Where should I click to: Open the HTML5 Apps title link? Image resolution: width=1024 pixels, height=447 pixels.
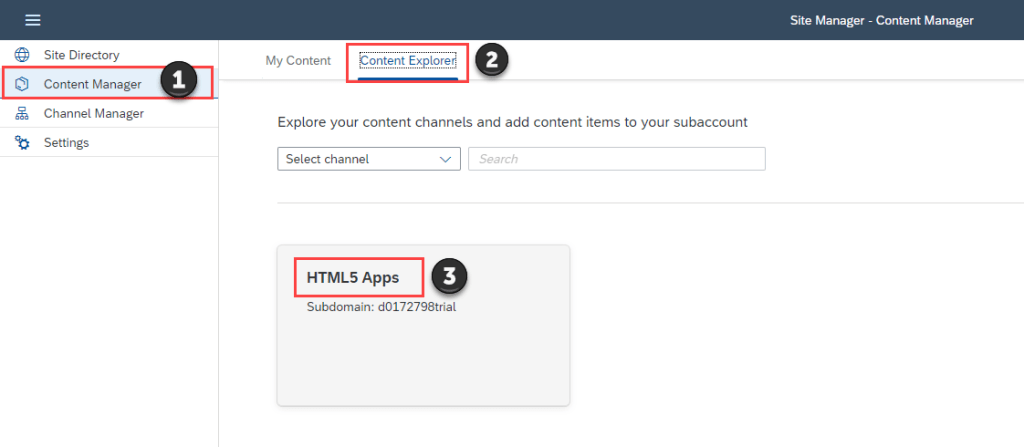pyautogui.click(x=352, y=278)
